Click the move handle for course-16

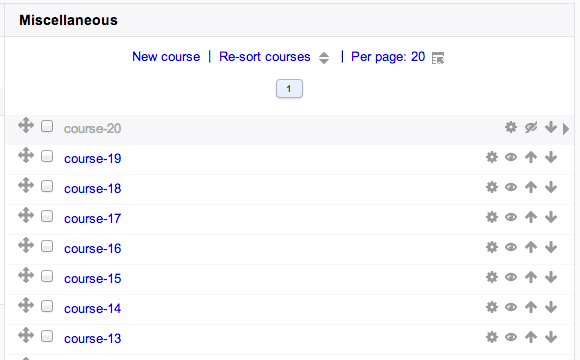(x=26, y=245)
